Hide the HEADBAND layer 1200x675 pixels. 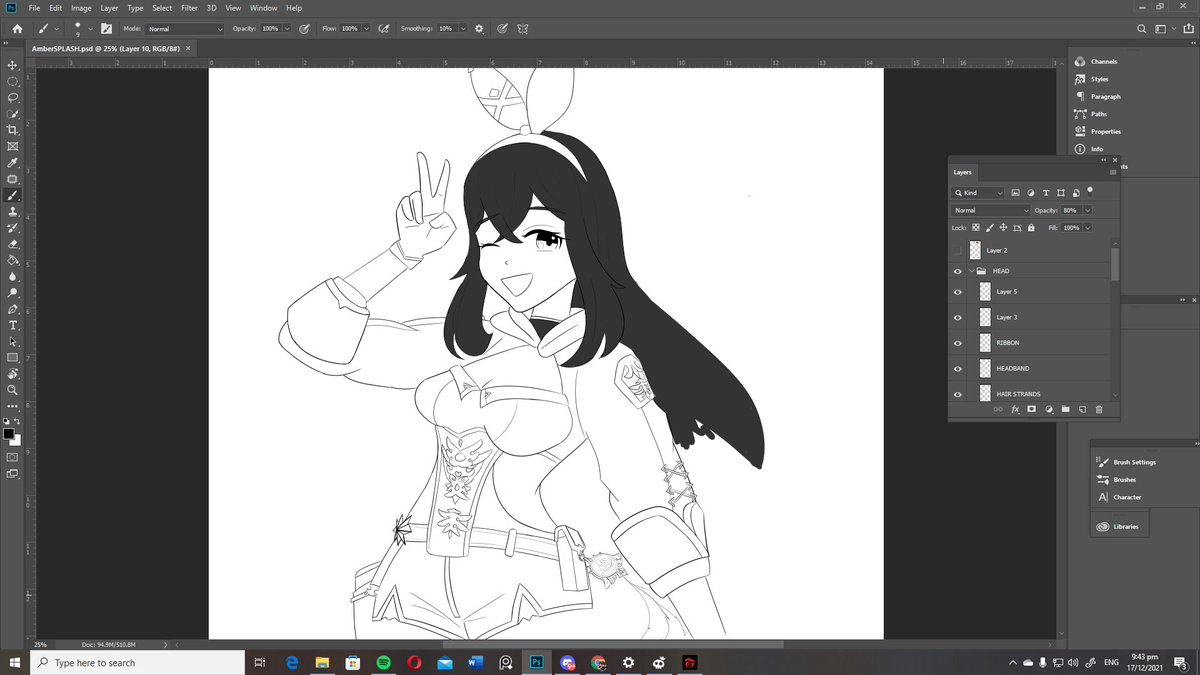pyautogui.click(x=958, y=368)
